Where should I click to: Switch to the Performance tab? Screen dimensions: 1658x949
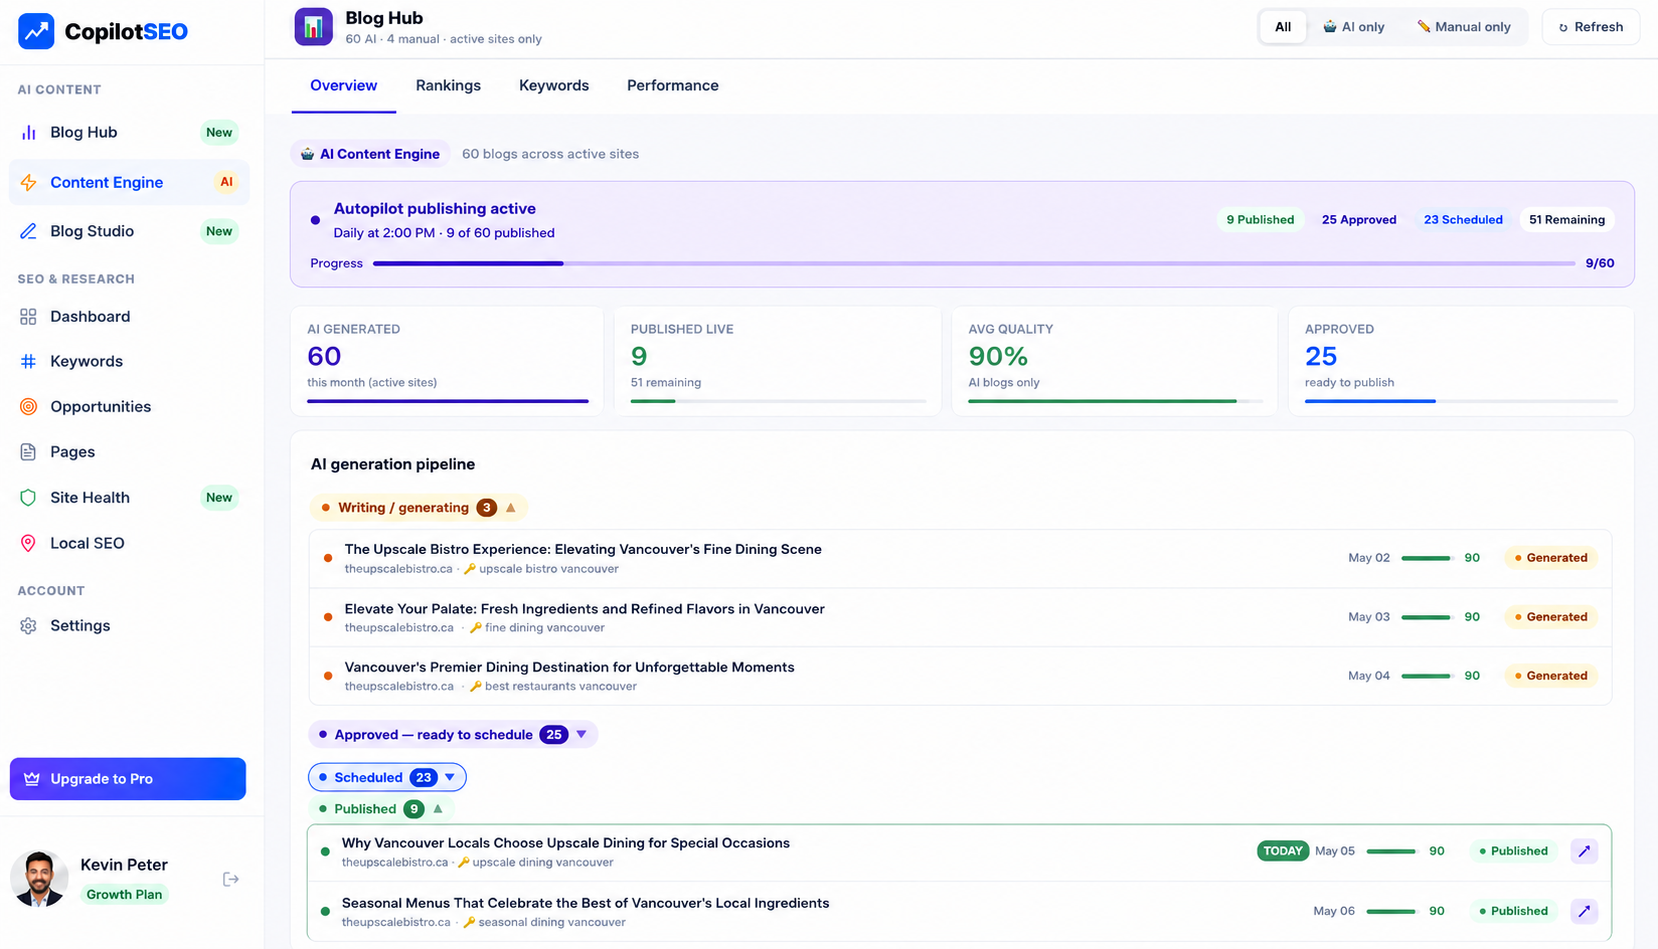click(x=673, y=86)
